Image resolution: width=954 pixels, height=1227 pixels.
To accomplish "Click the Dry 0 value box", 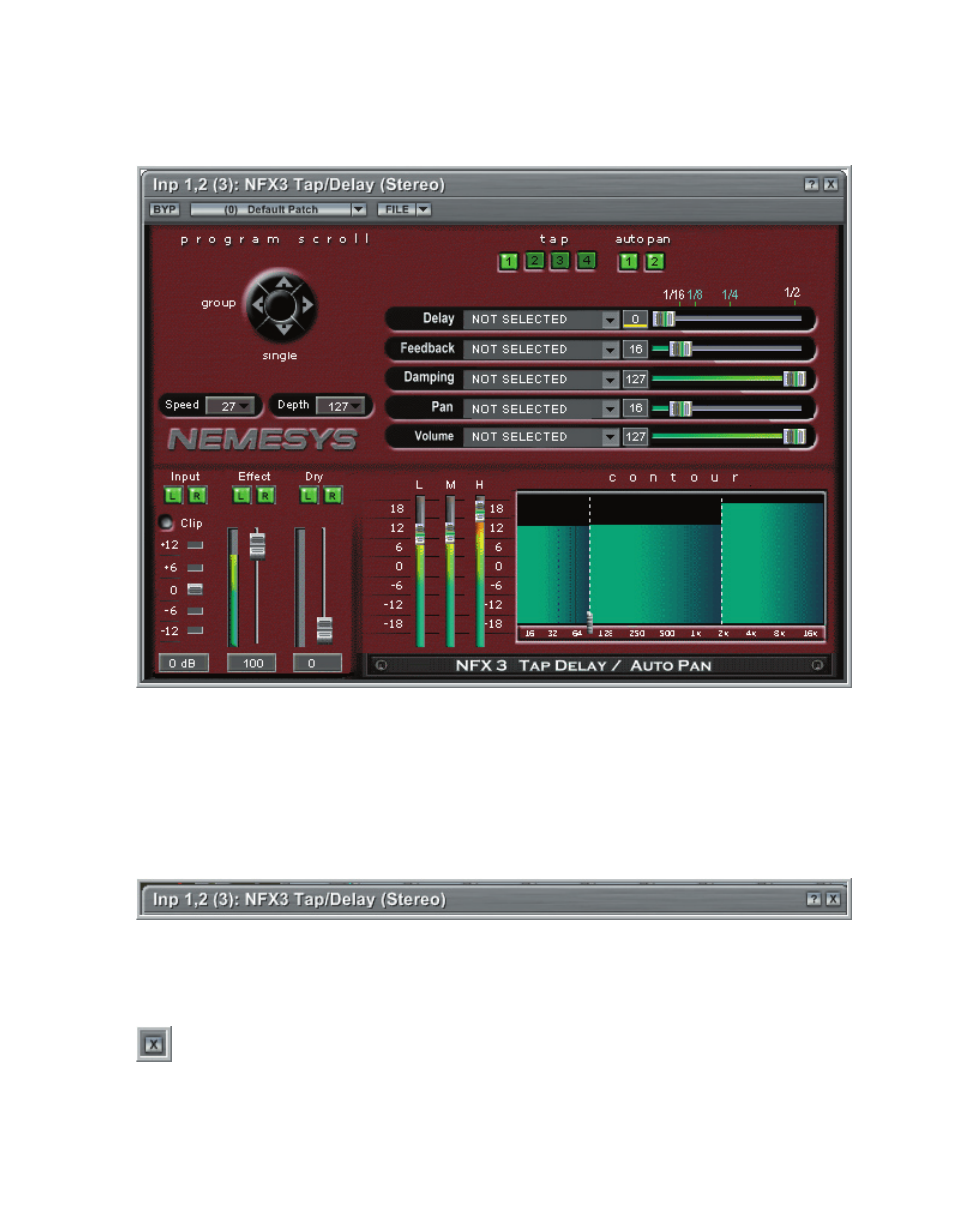I will coord(318,663).
